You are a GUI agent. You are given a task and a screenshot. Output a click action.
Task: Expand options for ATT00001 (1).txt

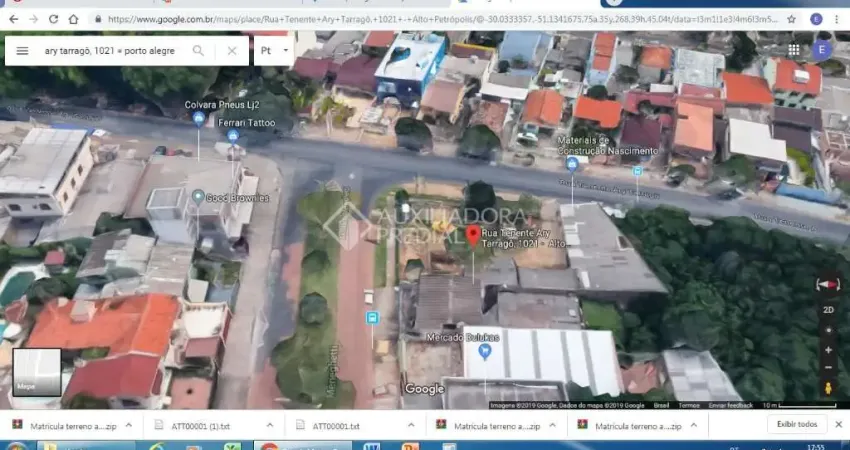pos(270,426)
